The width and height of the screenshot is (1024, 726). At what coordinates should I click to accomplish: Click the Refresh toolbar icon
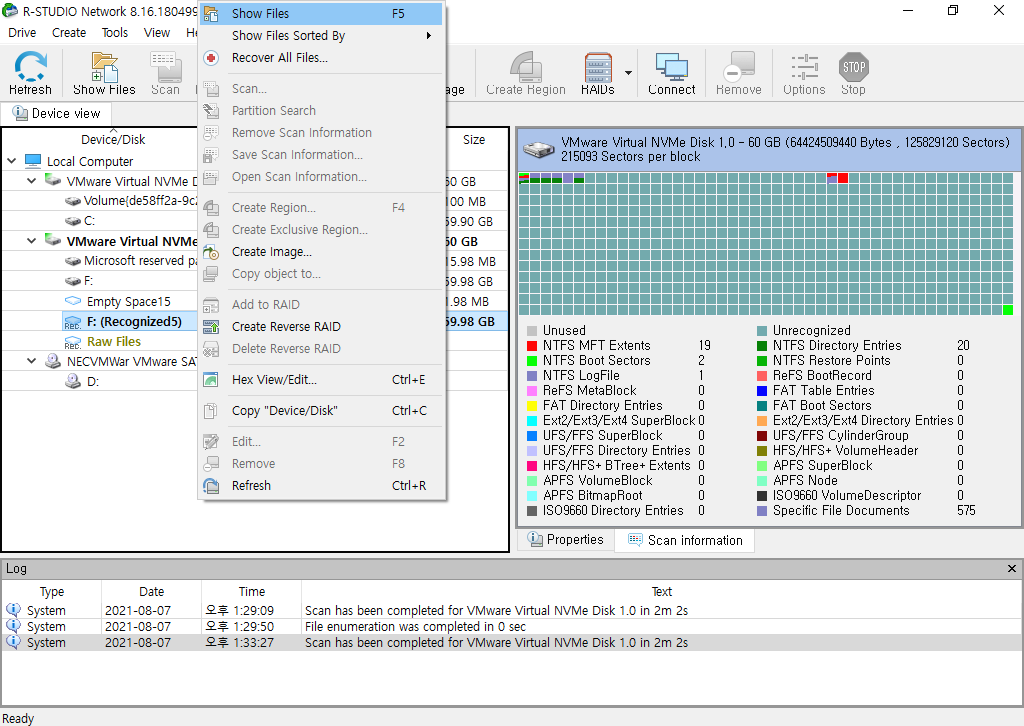coord(30,73)
